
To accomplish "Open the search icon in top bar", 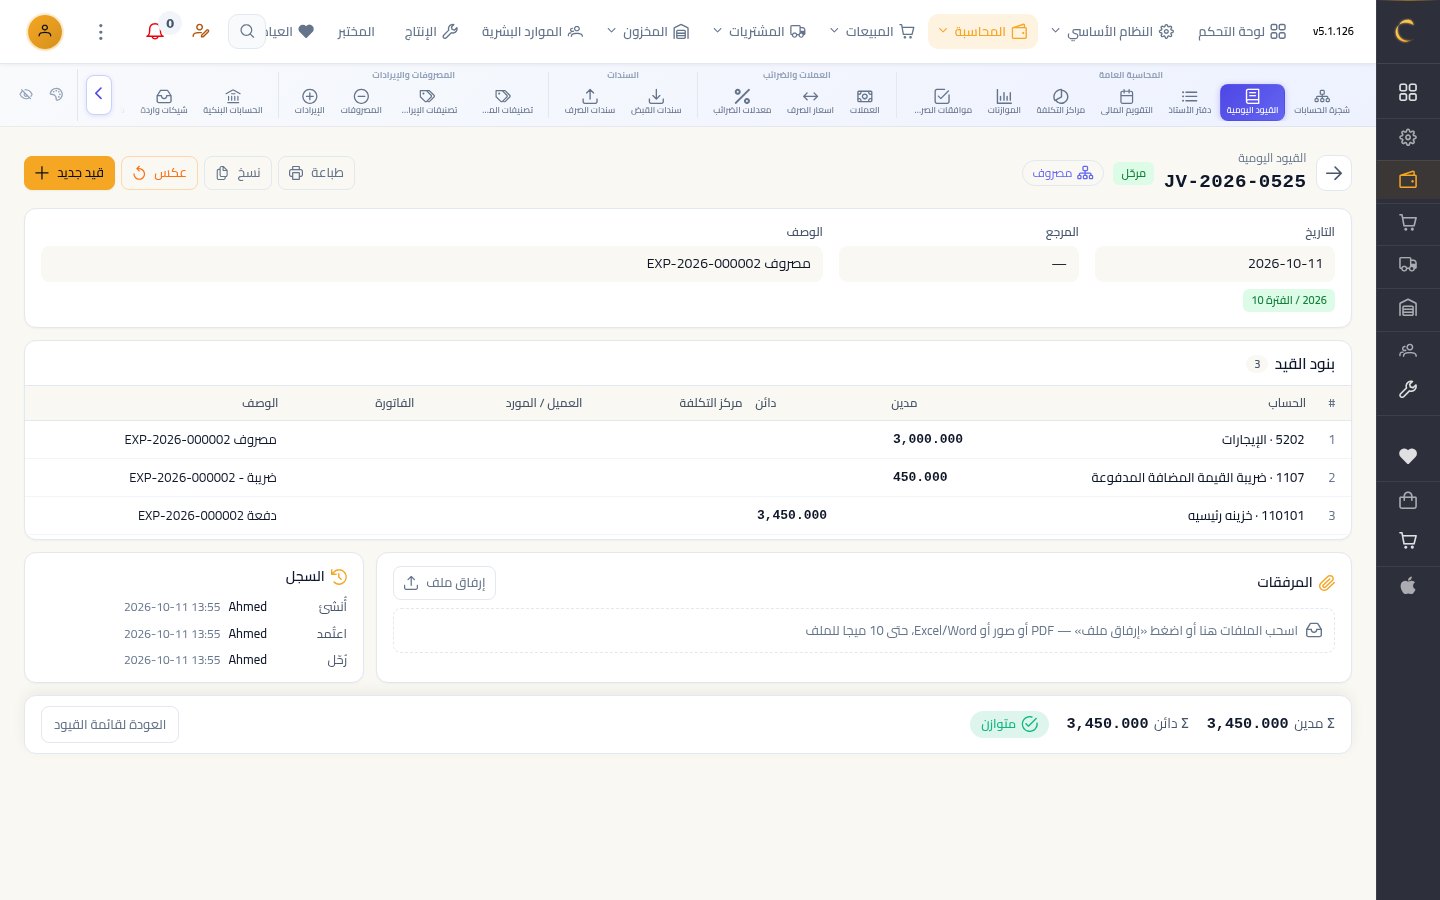I will tap(247, 32).
